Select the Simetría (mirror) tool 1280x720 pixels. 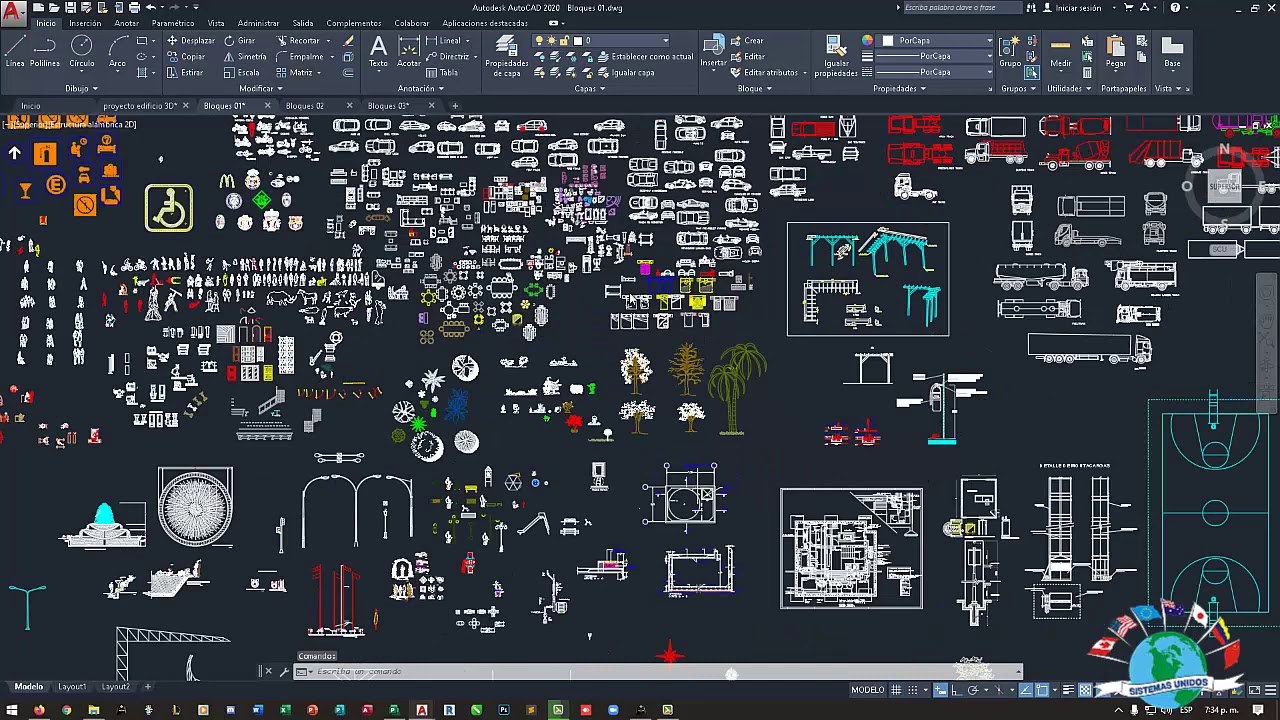point(245,57)
